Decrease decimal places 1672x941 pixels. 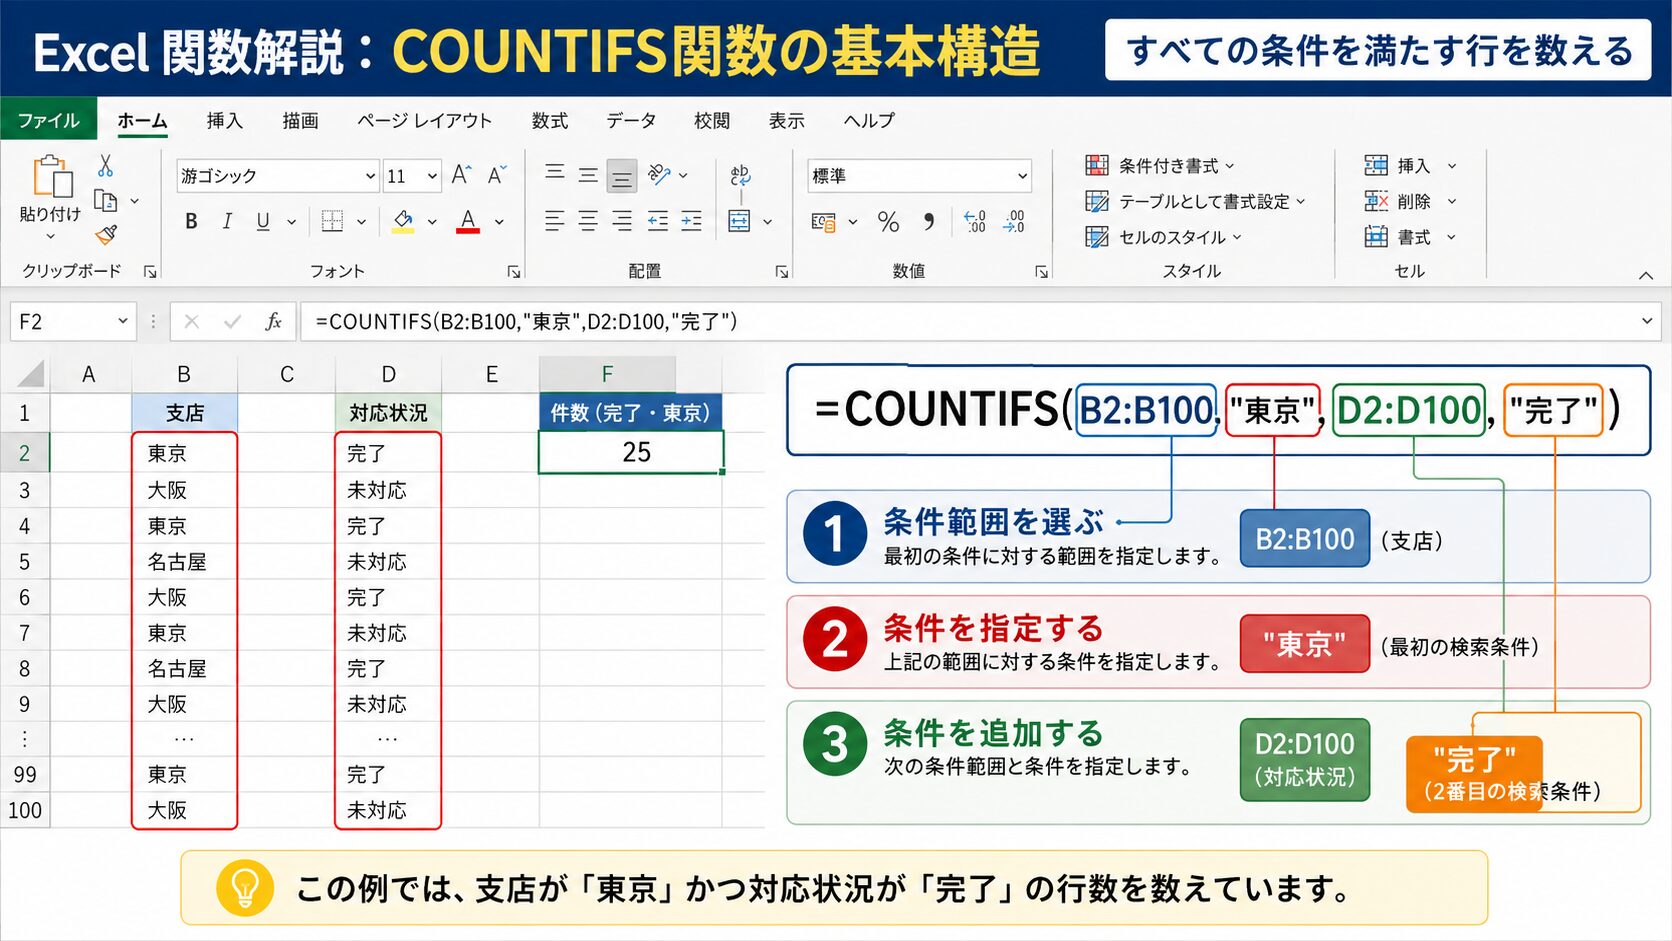1014,221
